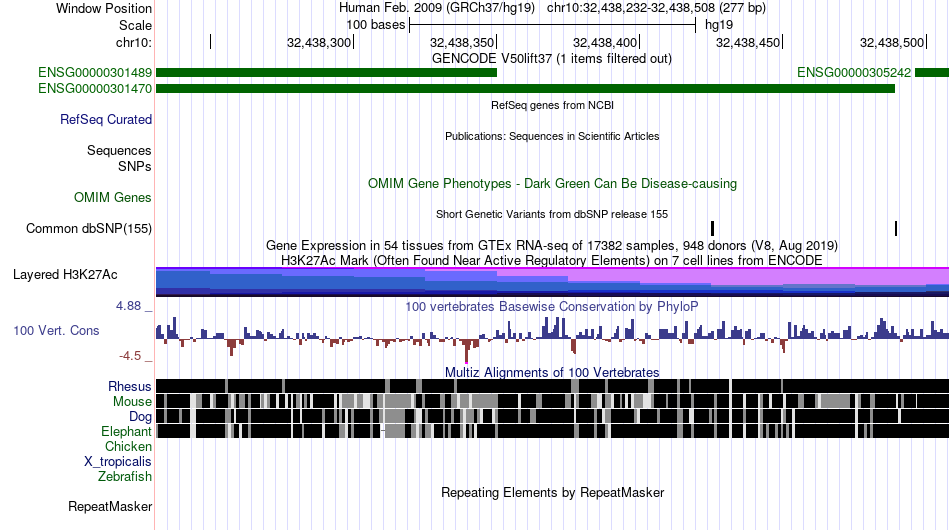Click the long ENSG00000301470 green transcript bar
950x530 pixels.
coord(525,88)
